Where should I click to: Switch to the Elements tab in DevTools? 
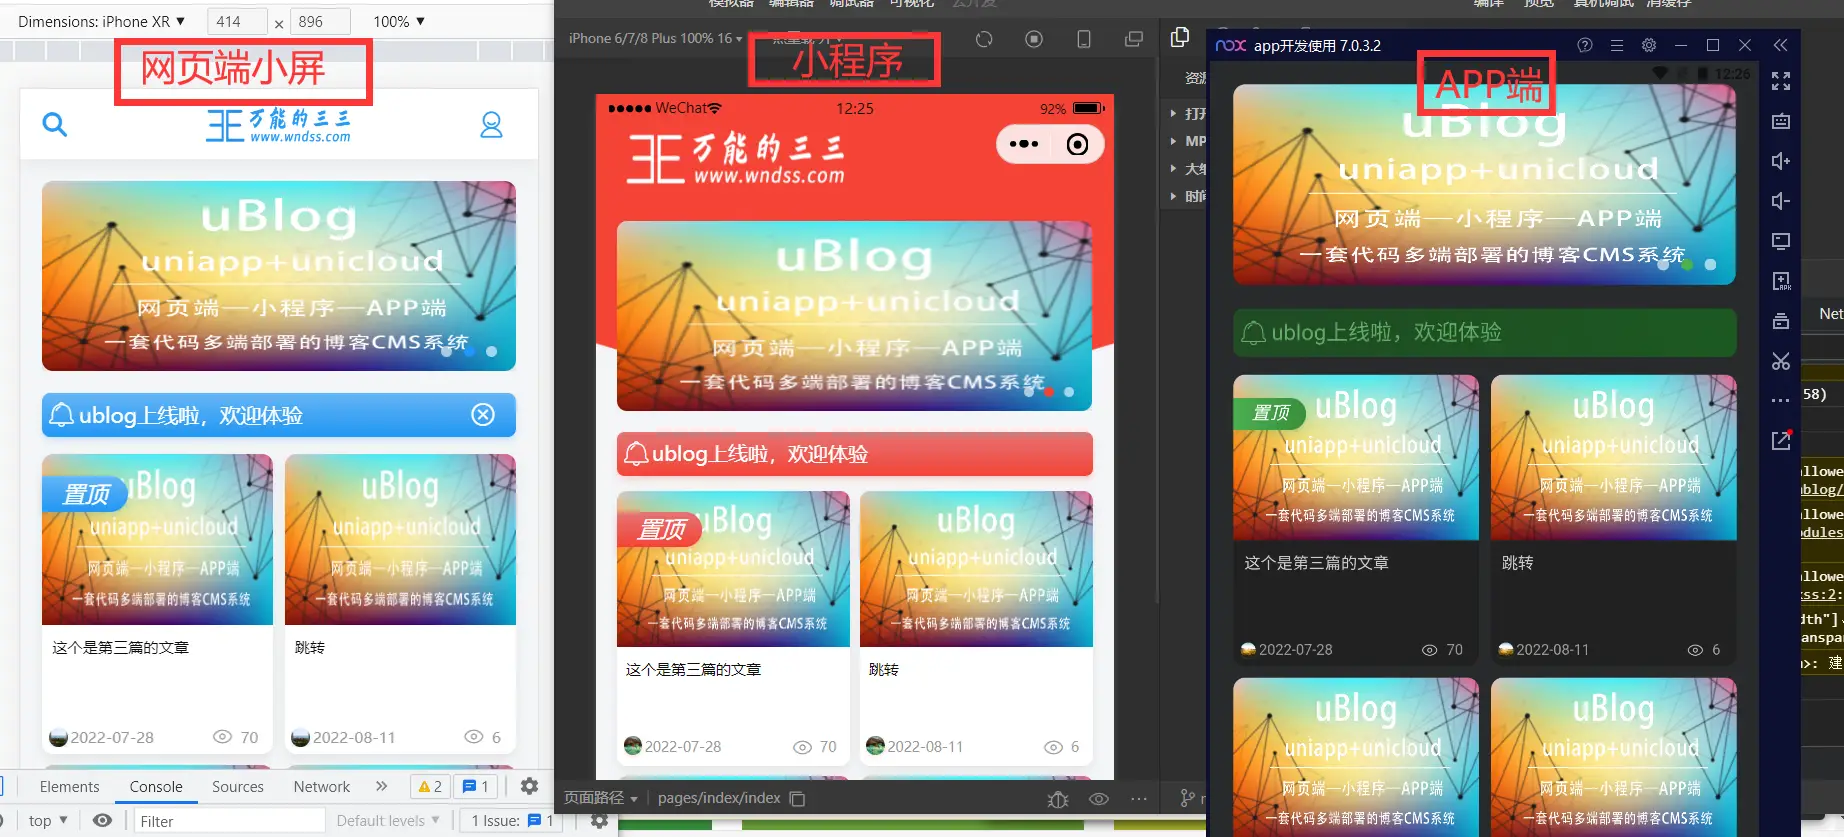click(x=69, y=787)
